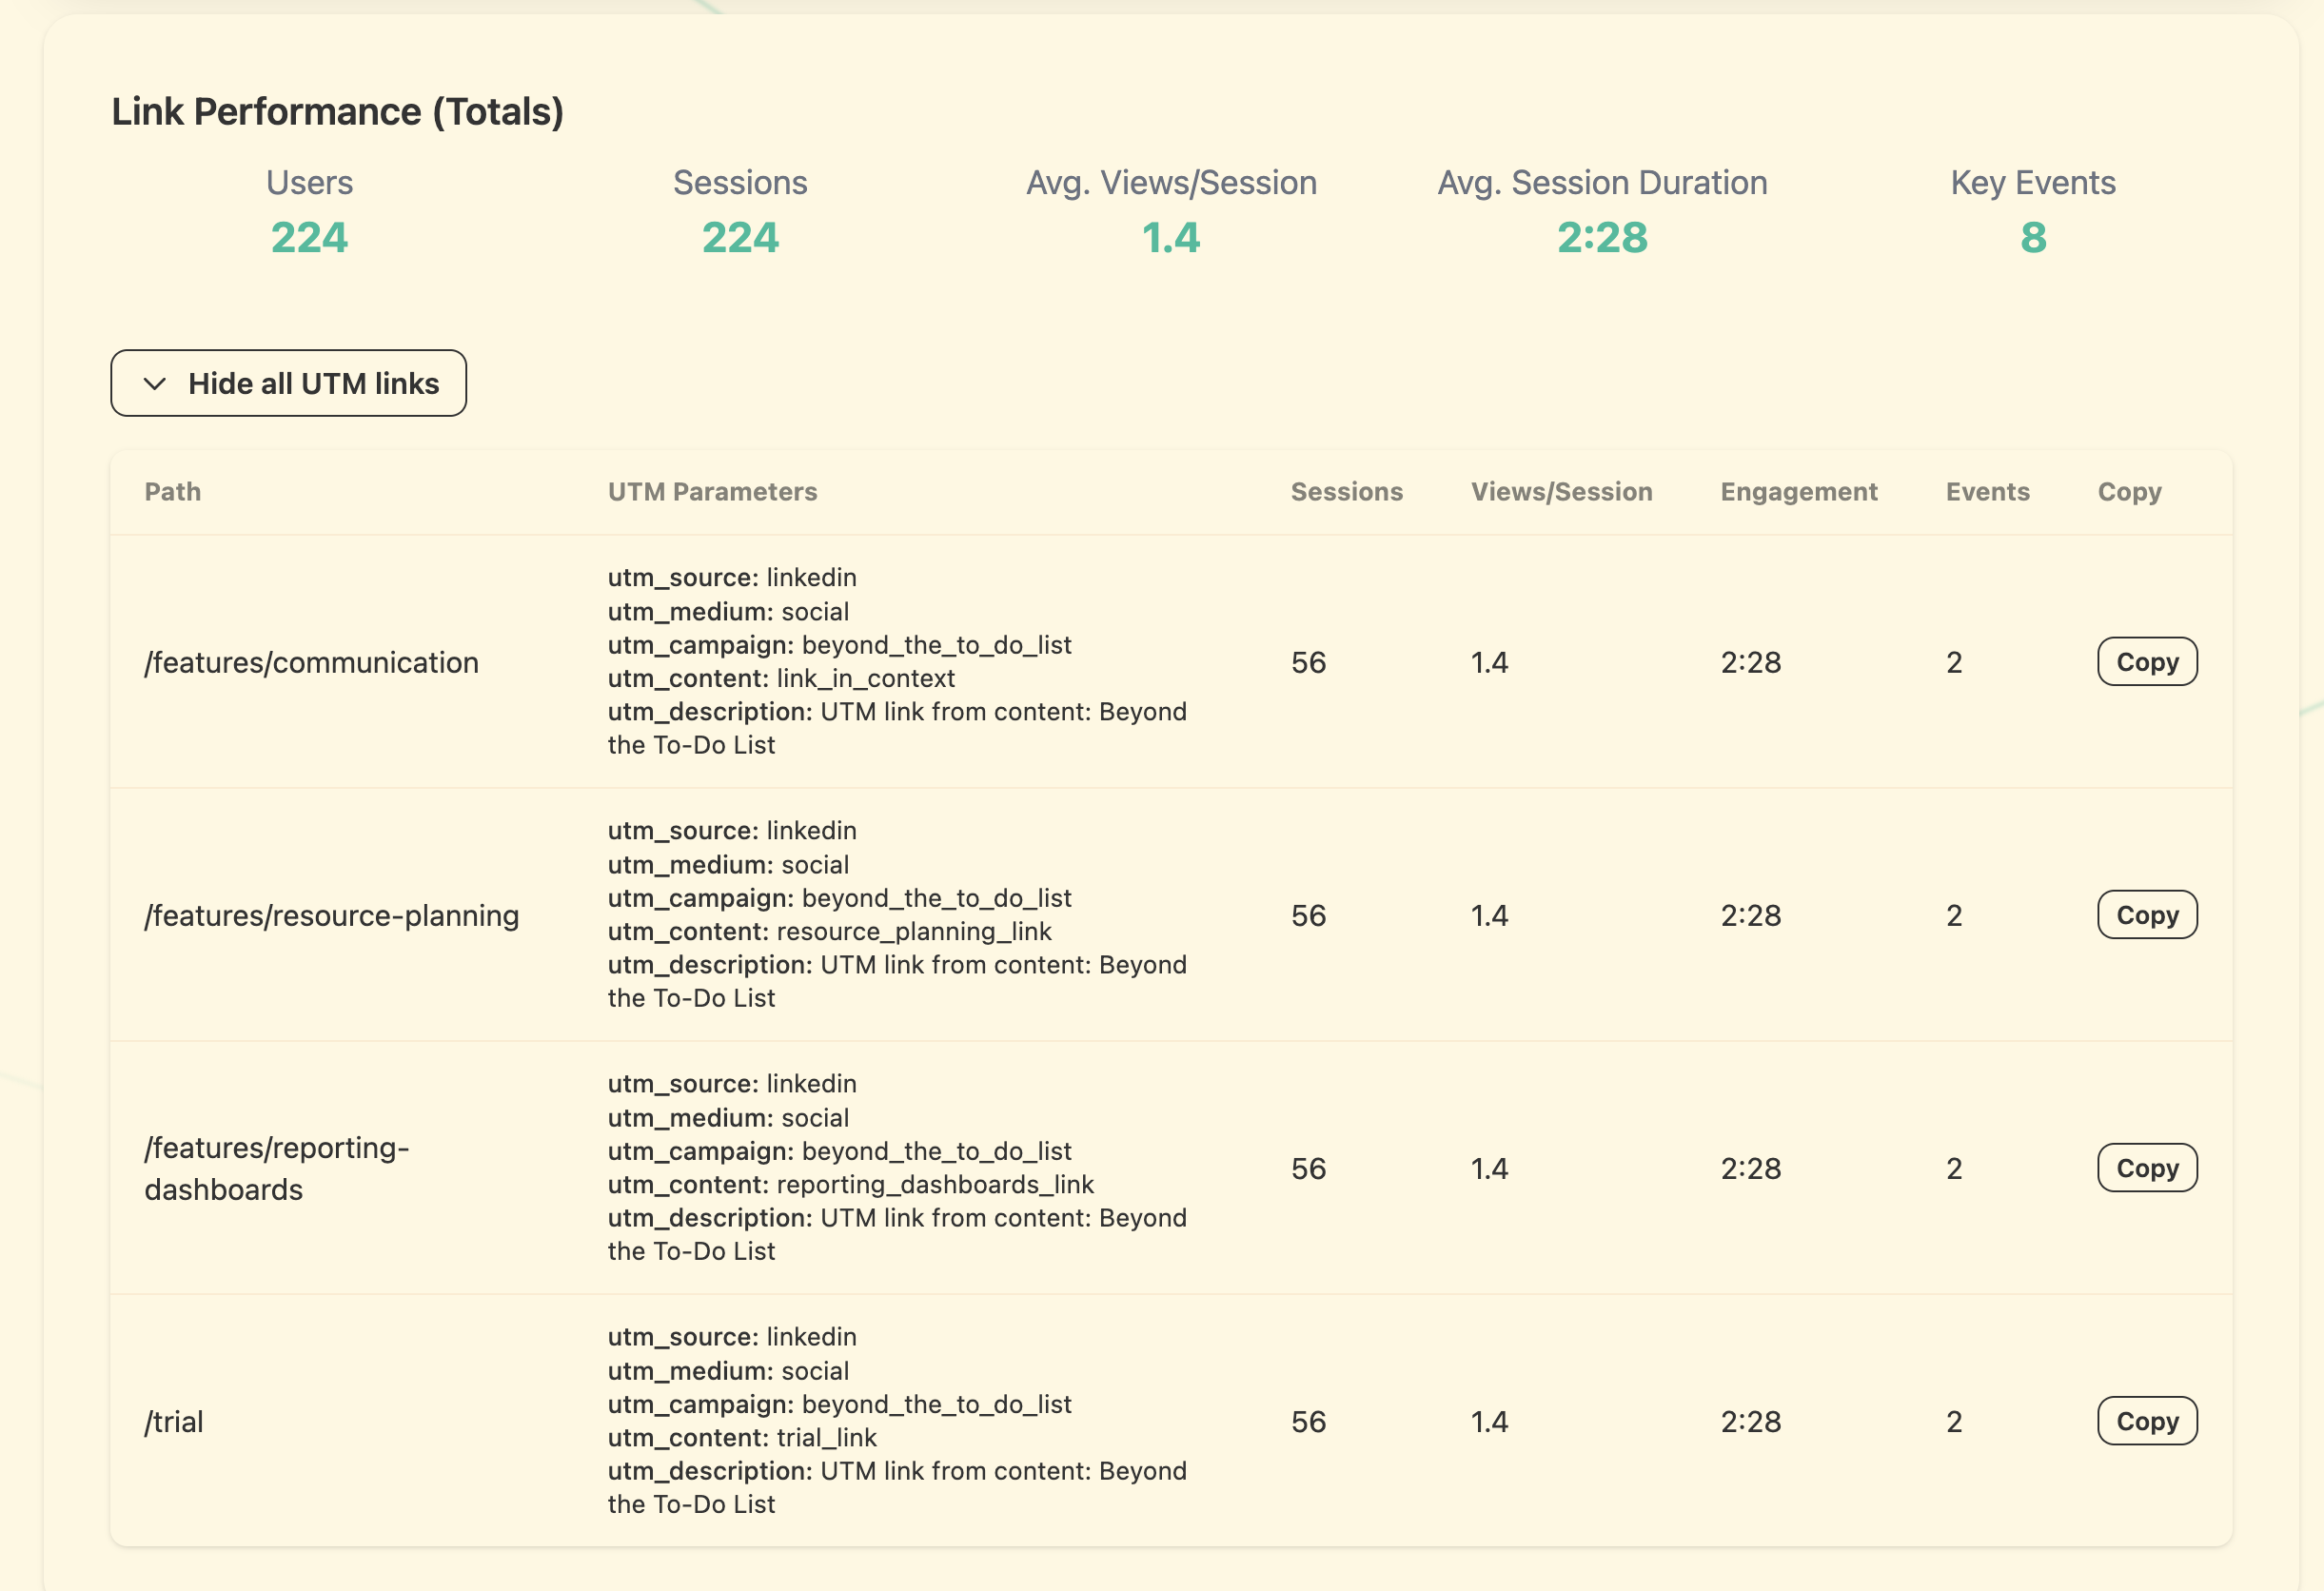Click utm_content: resource_planning_link text

(x=829, y=931)
